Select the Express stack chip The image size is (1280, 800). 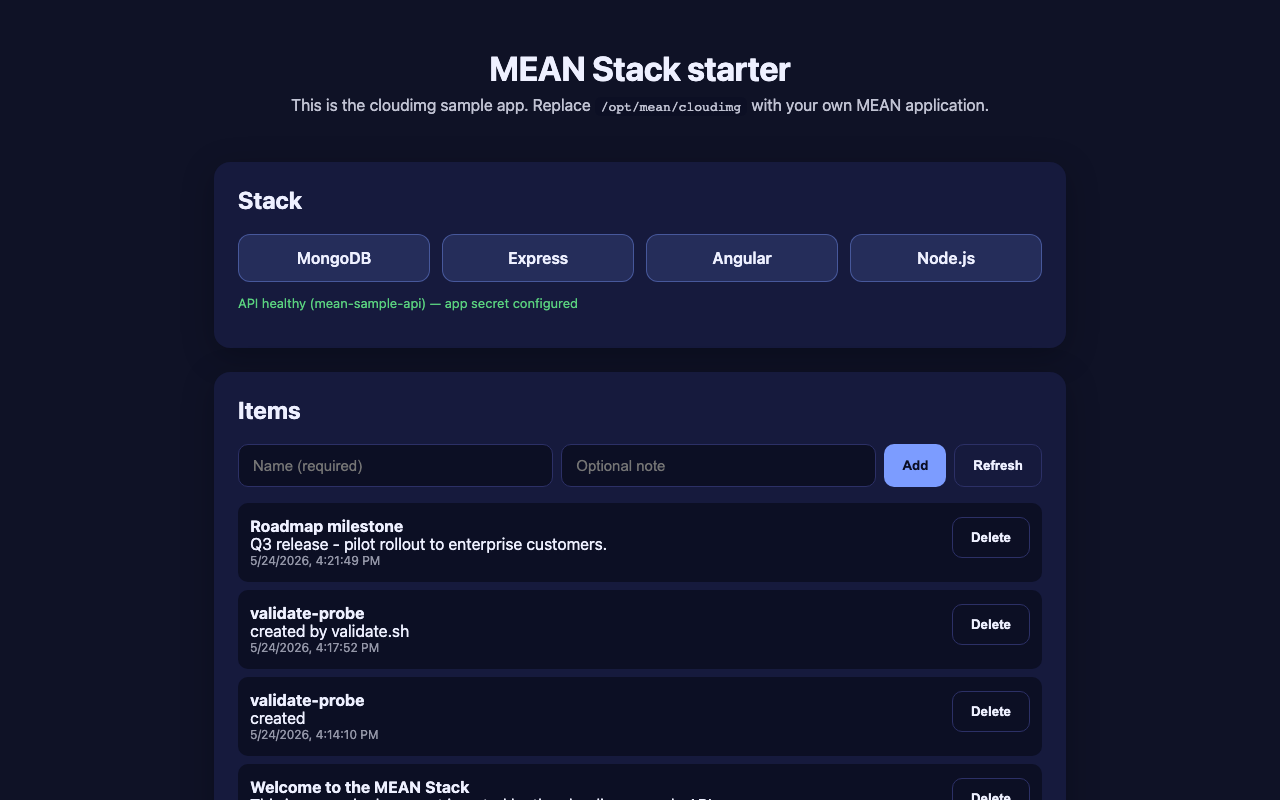(538, 258)
